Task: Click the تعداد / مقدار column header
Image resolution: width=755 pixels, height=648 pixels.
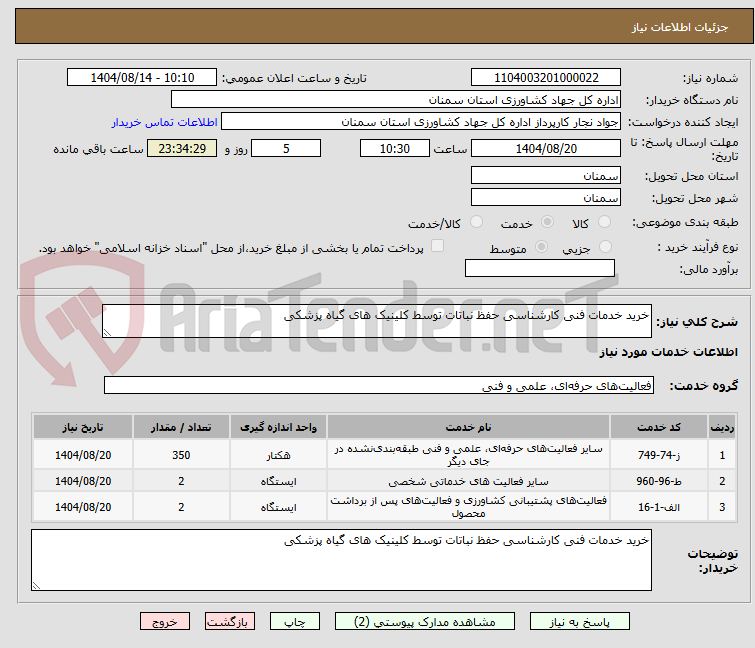Action: click(181, 428)
